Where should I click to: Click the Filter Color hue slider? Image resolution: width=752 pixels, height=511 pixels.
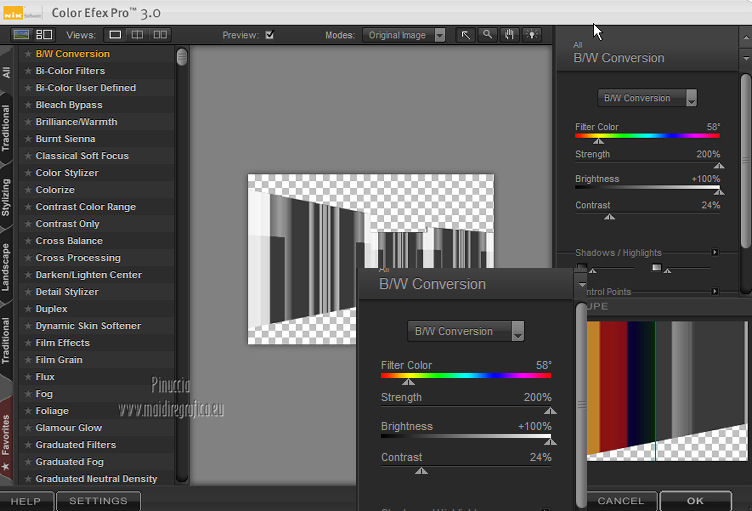click(647, 136)
